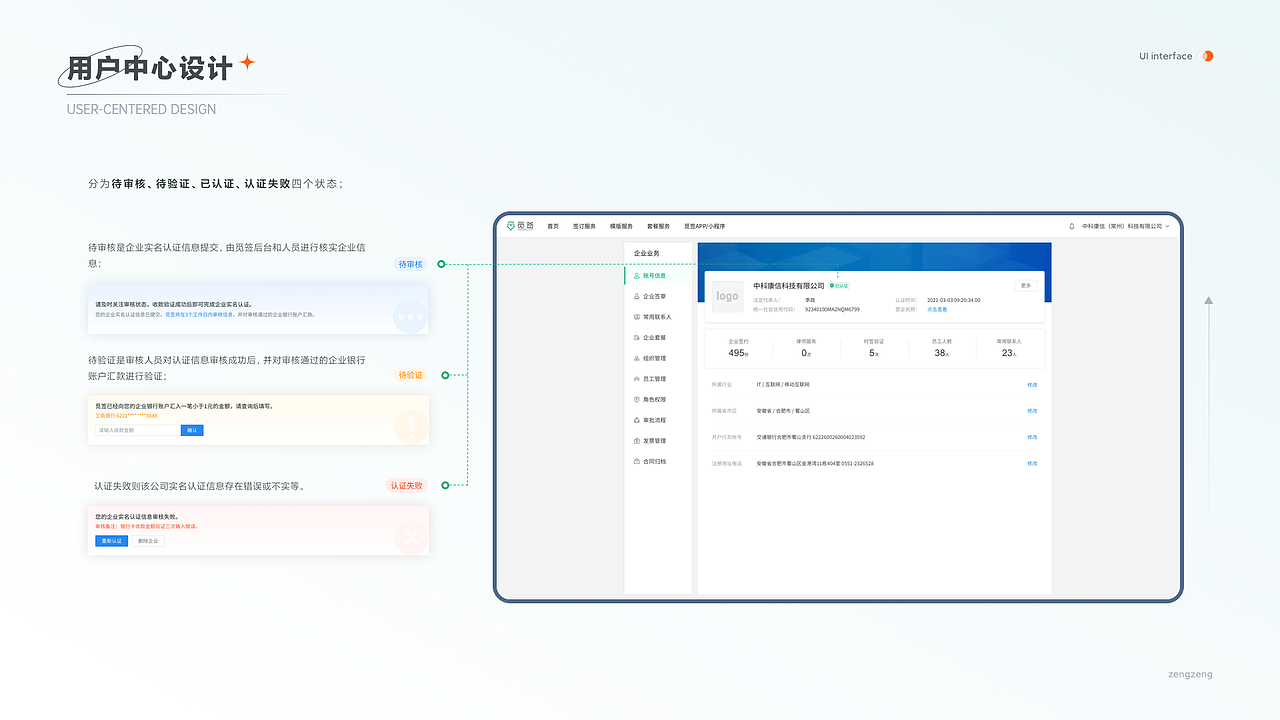Focus the 请输入收款金额 input field
This screenshot has height=720, width=1280.
point(137,430)
